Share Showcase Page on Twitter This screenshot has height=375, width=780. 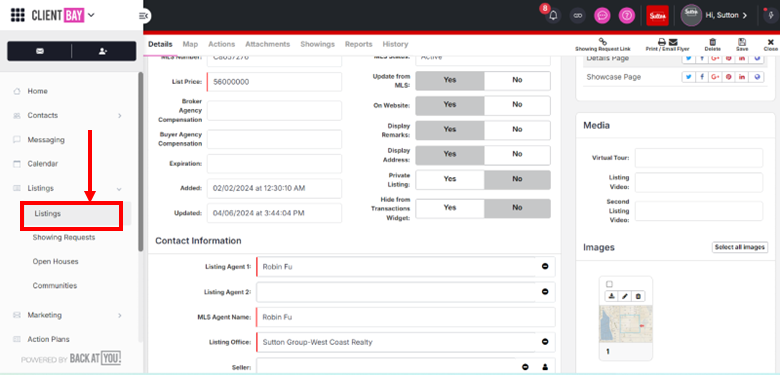[x=688, y=77]
